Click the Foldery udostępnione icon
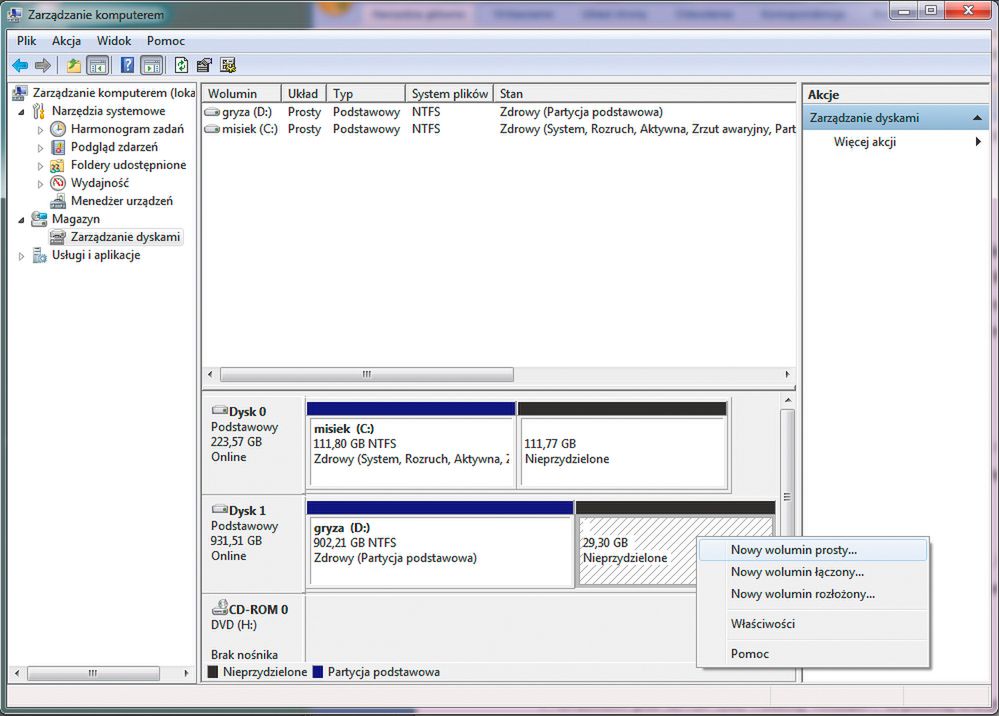This screenshot has height=716, width=999. (x=57, y=166)
